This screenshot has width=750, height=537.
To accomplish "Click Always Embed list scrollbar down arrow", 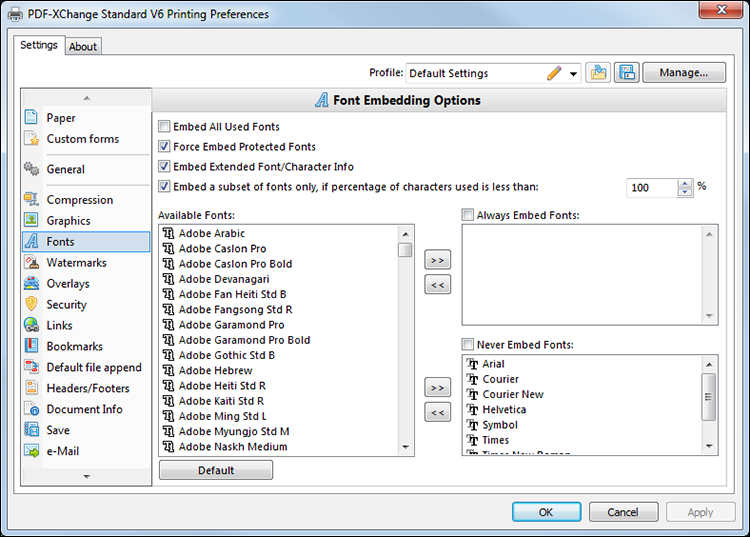I will (x=709, y=316).
